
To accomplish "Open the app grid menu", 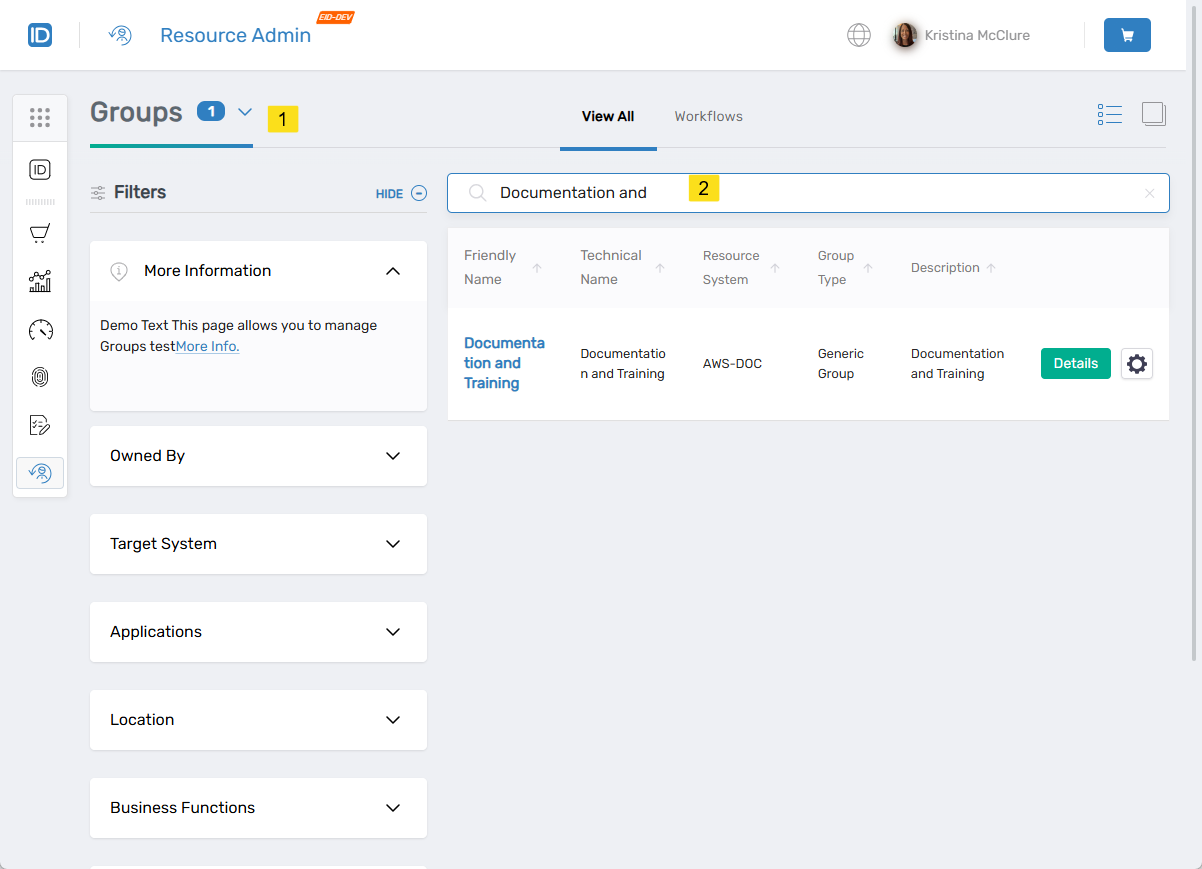I will pyautogui.click(x=40, y=117).
